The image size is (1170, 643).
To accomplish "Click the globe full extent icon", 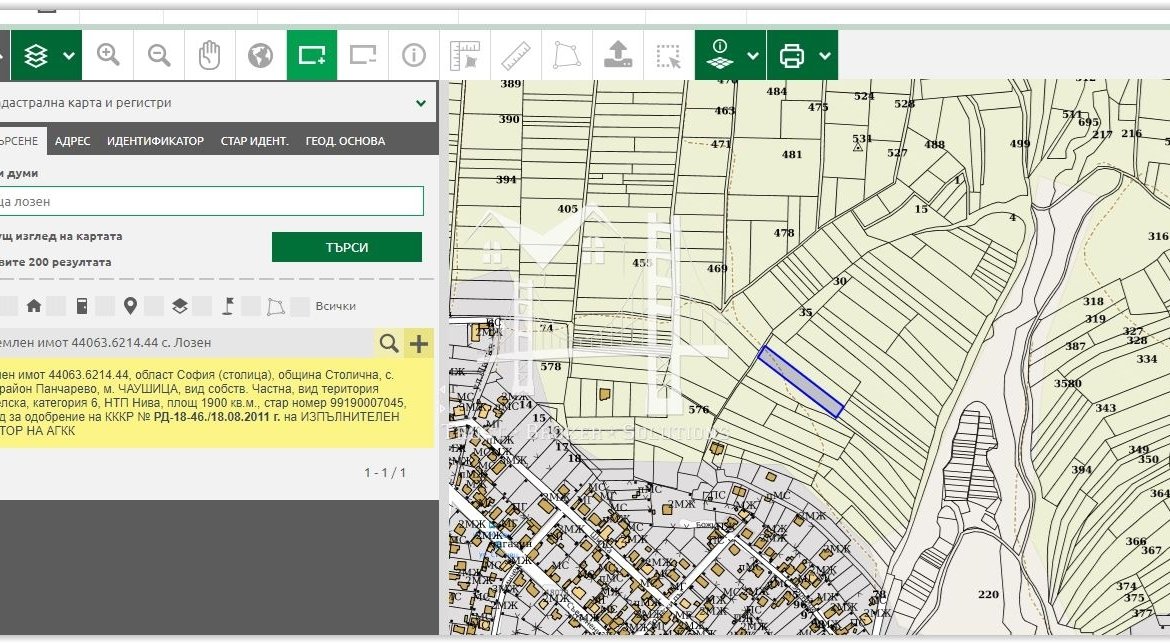I will point(260,56).
